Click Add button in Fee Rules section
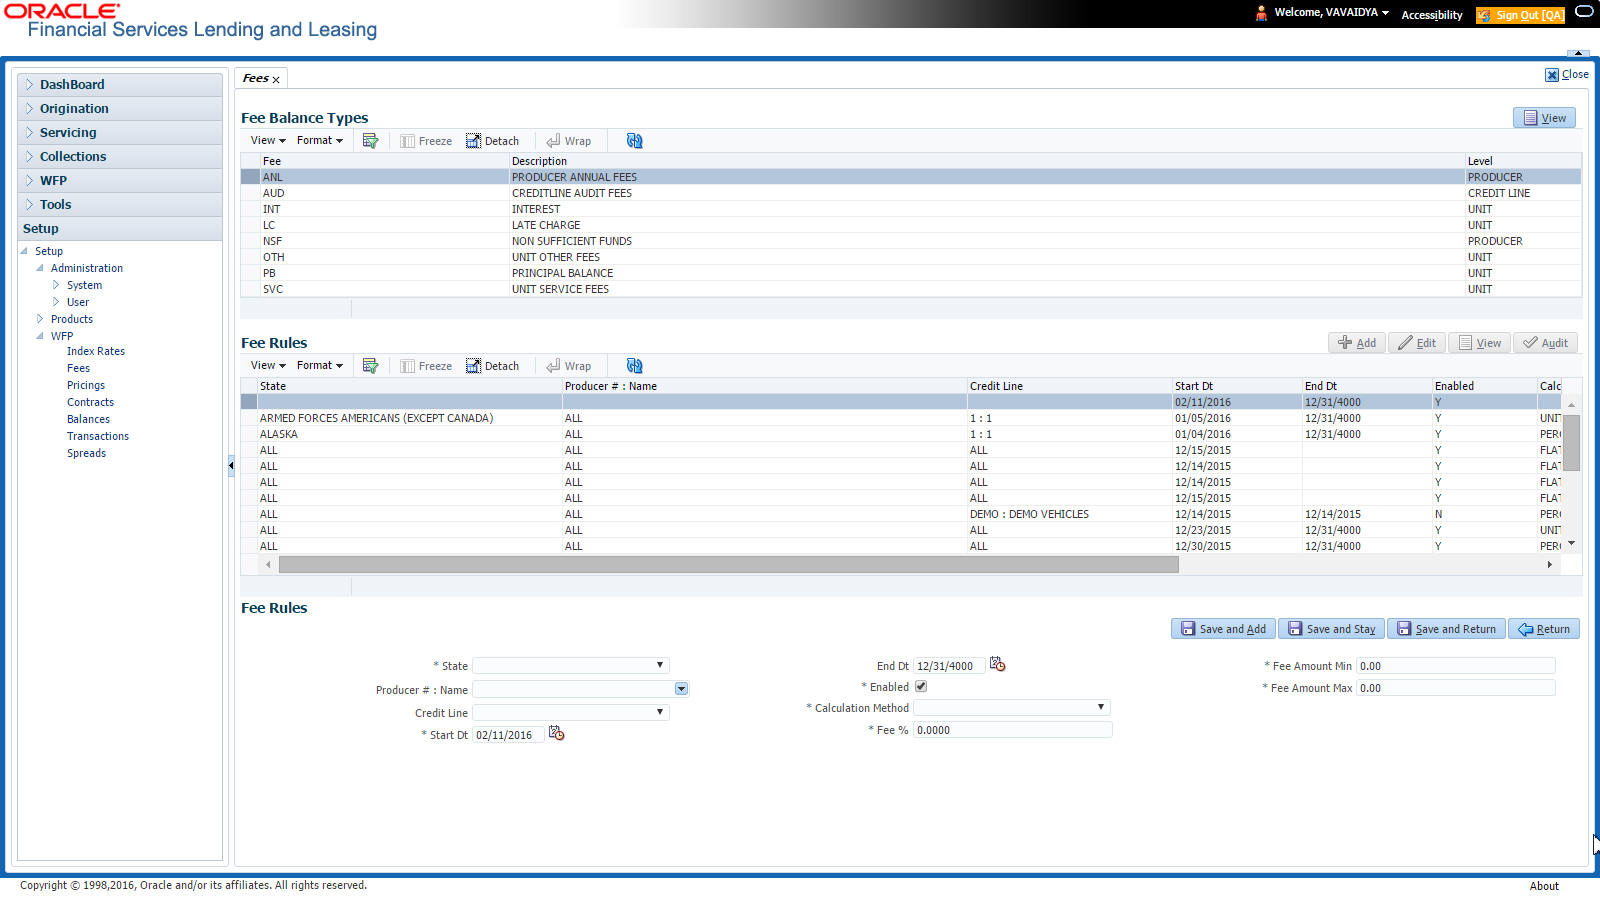This screenshot has height=900, width=1600. pyautogui.click(x=1357, y=343)
